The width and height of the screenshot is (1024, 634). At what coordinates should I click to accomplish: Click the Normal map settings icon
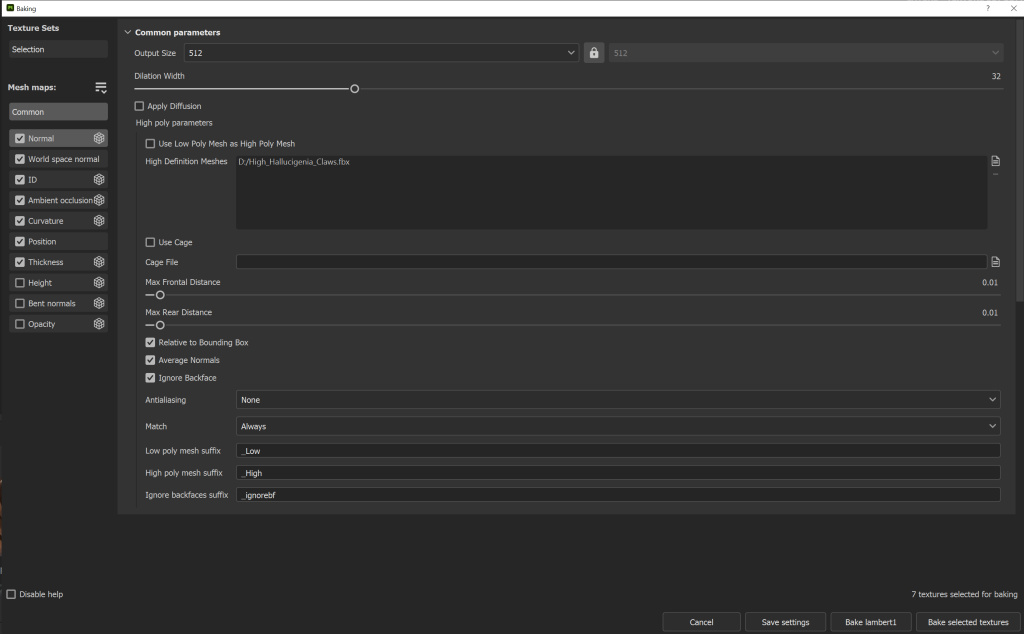click(99, 139)
